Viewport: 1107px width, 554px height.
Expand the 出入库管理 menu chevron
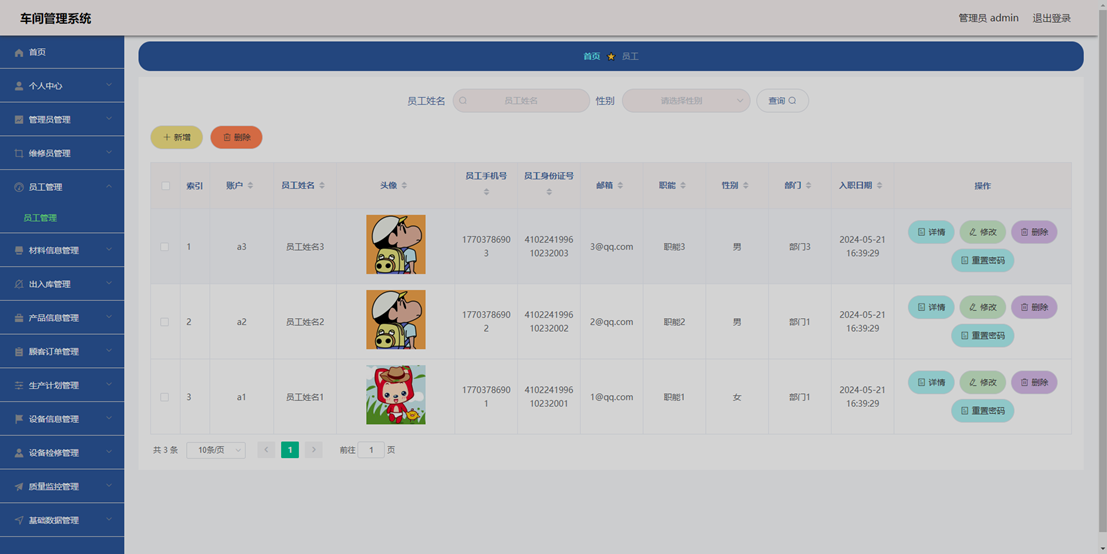[109, 284]
